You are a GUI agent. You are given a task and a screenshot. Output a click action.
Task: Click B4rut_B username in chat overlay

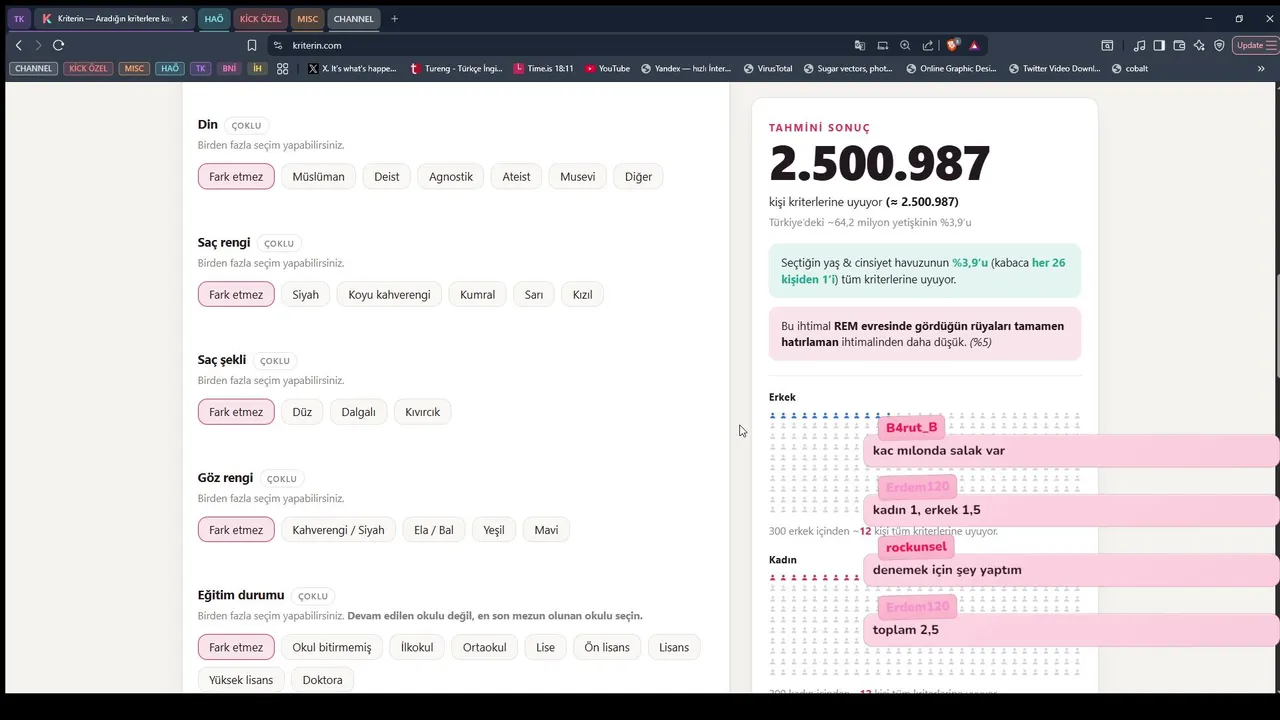tap(912, 427)
